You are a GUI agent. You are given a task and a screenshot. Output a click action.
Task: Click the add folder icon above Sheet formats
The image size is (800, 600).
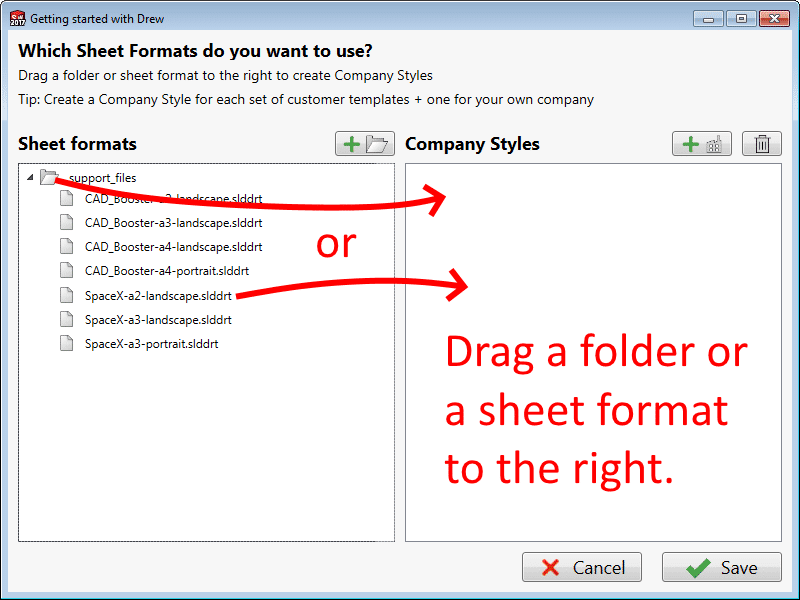coord(364,143)
